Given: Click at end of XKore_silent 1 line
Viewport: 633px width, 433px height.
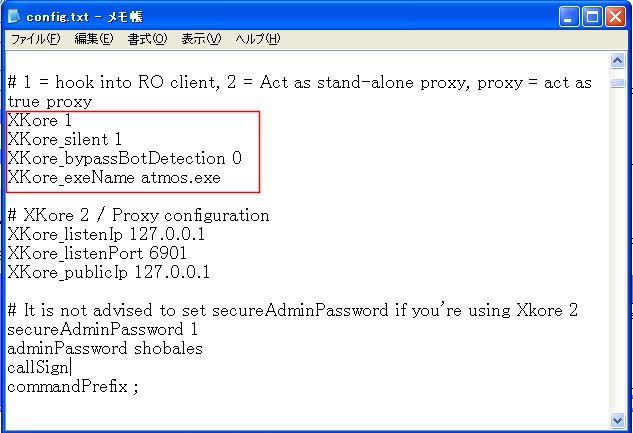Looking at the screenshot, I should (x=122, y=140).
